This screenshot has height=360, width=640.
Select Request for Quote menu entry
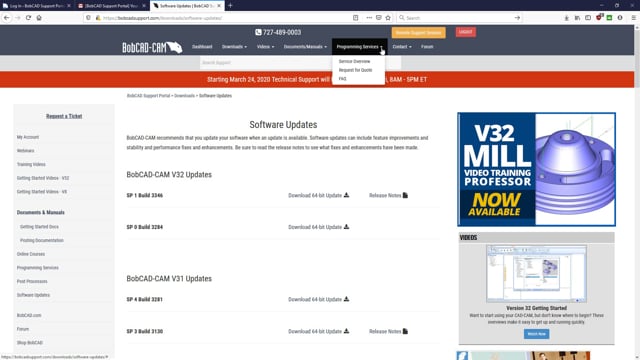[x=356, y=70]
